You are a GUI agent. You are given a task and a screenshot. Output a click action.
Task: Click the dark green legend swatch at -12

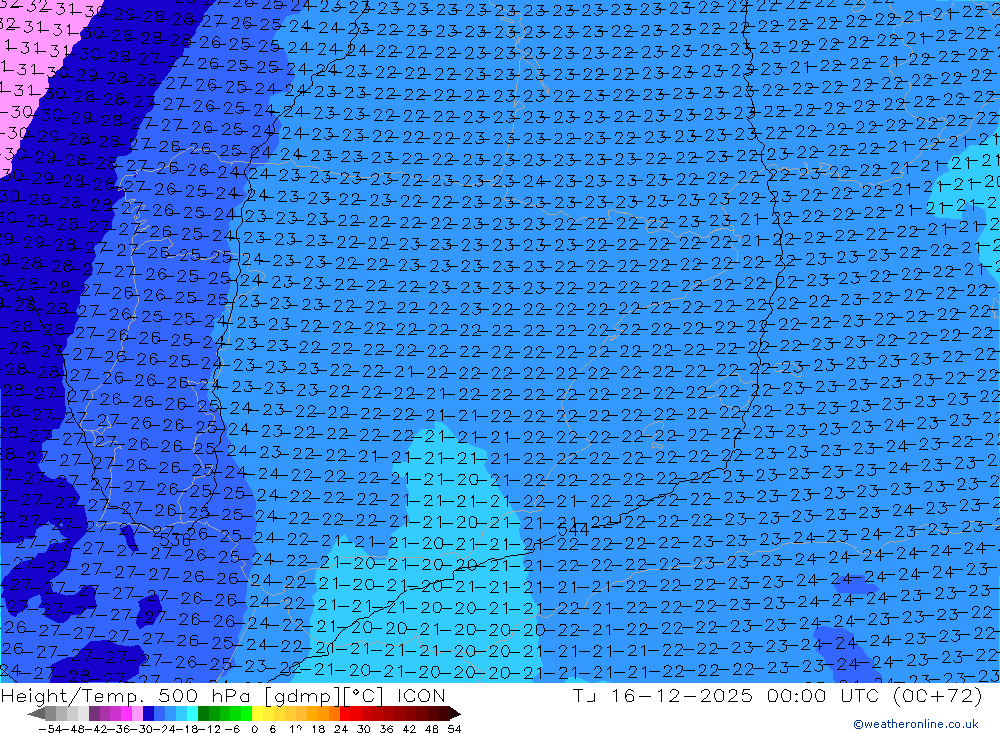point(202,714)
